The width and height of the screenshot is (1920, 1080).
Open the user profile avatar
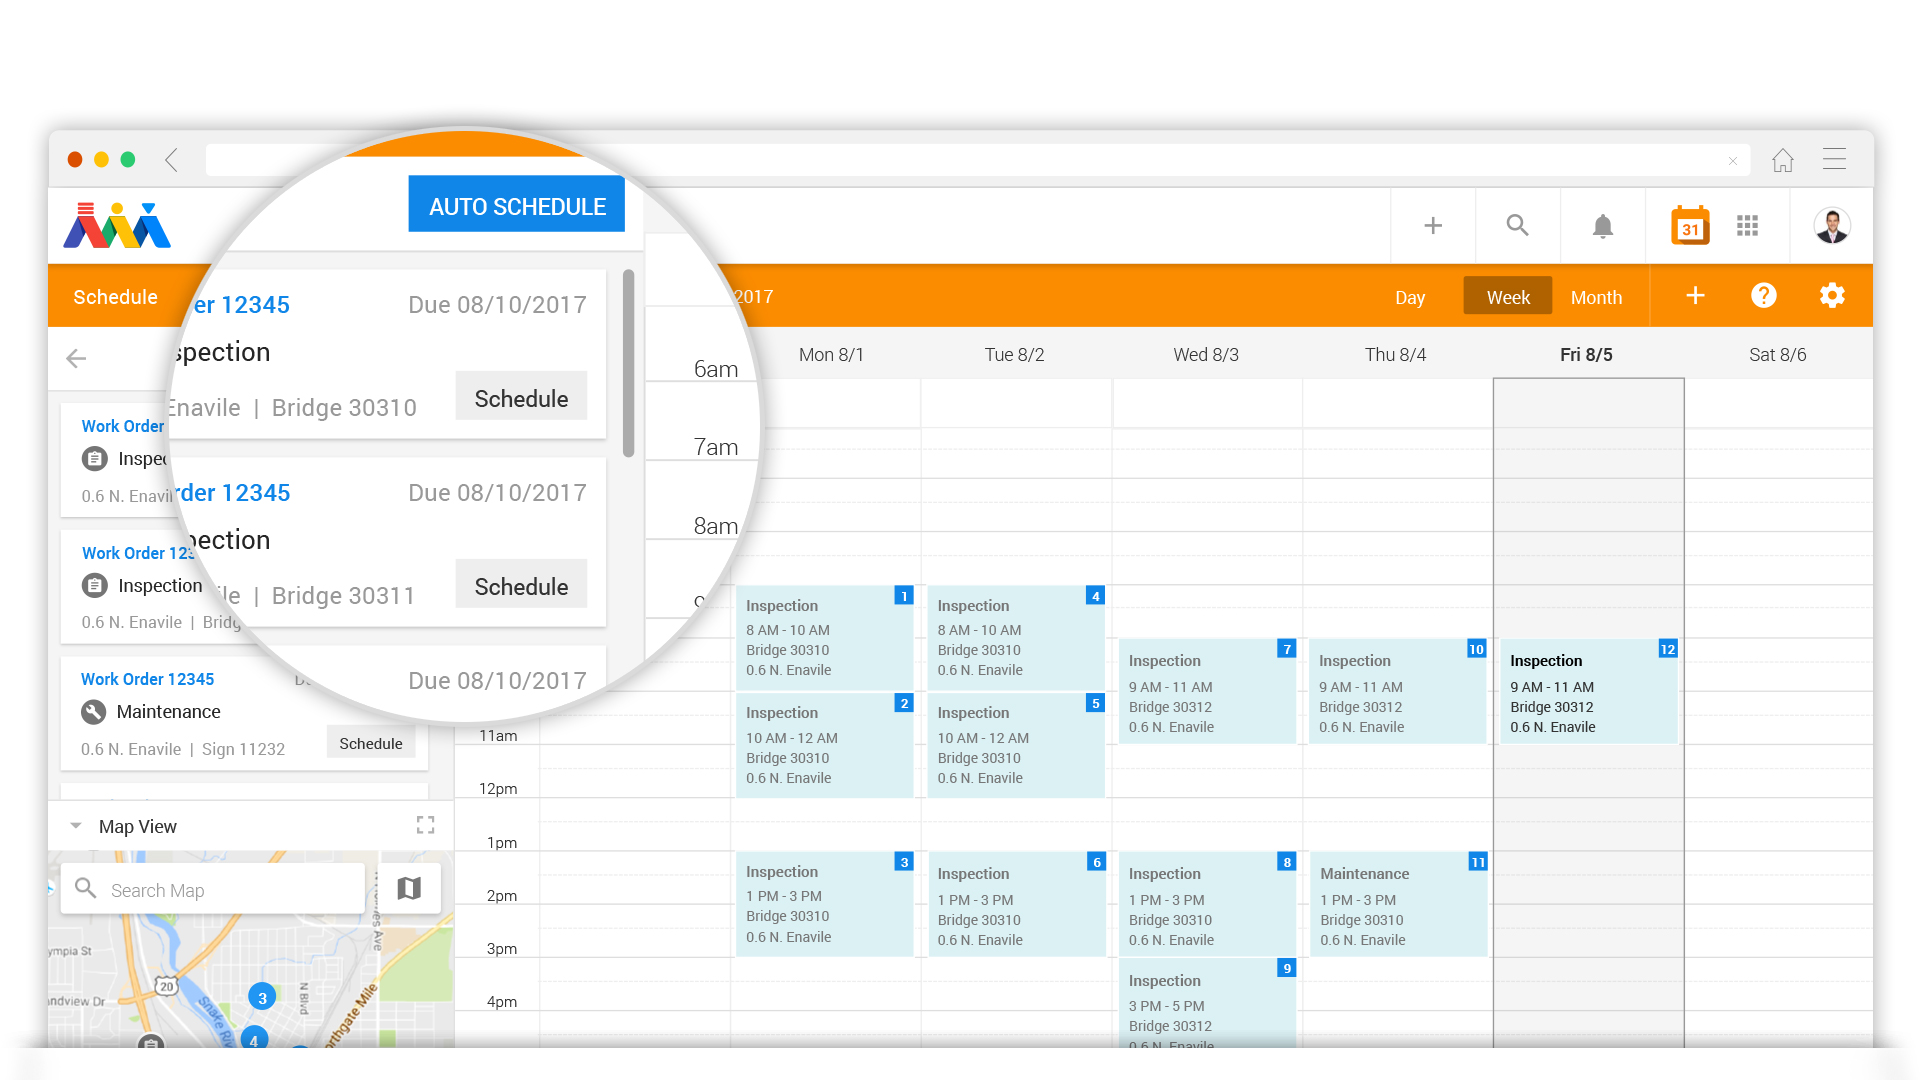(x=1832, y=226)
